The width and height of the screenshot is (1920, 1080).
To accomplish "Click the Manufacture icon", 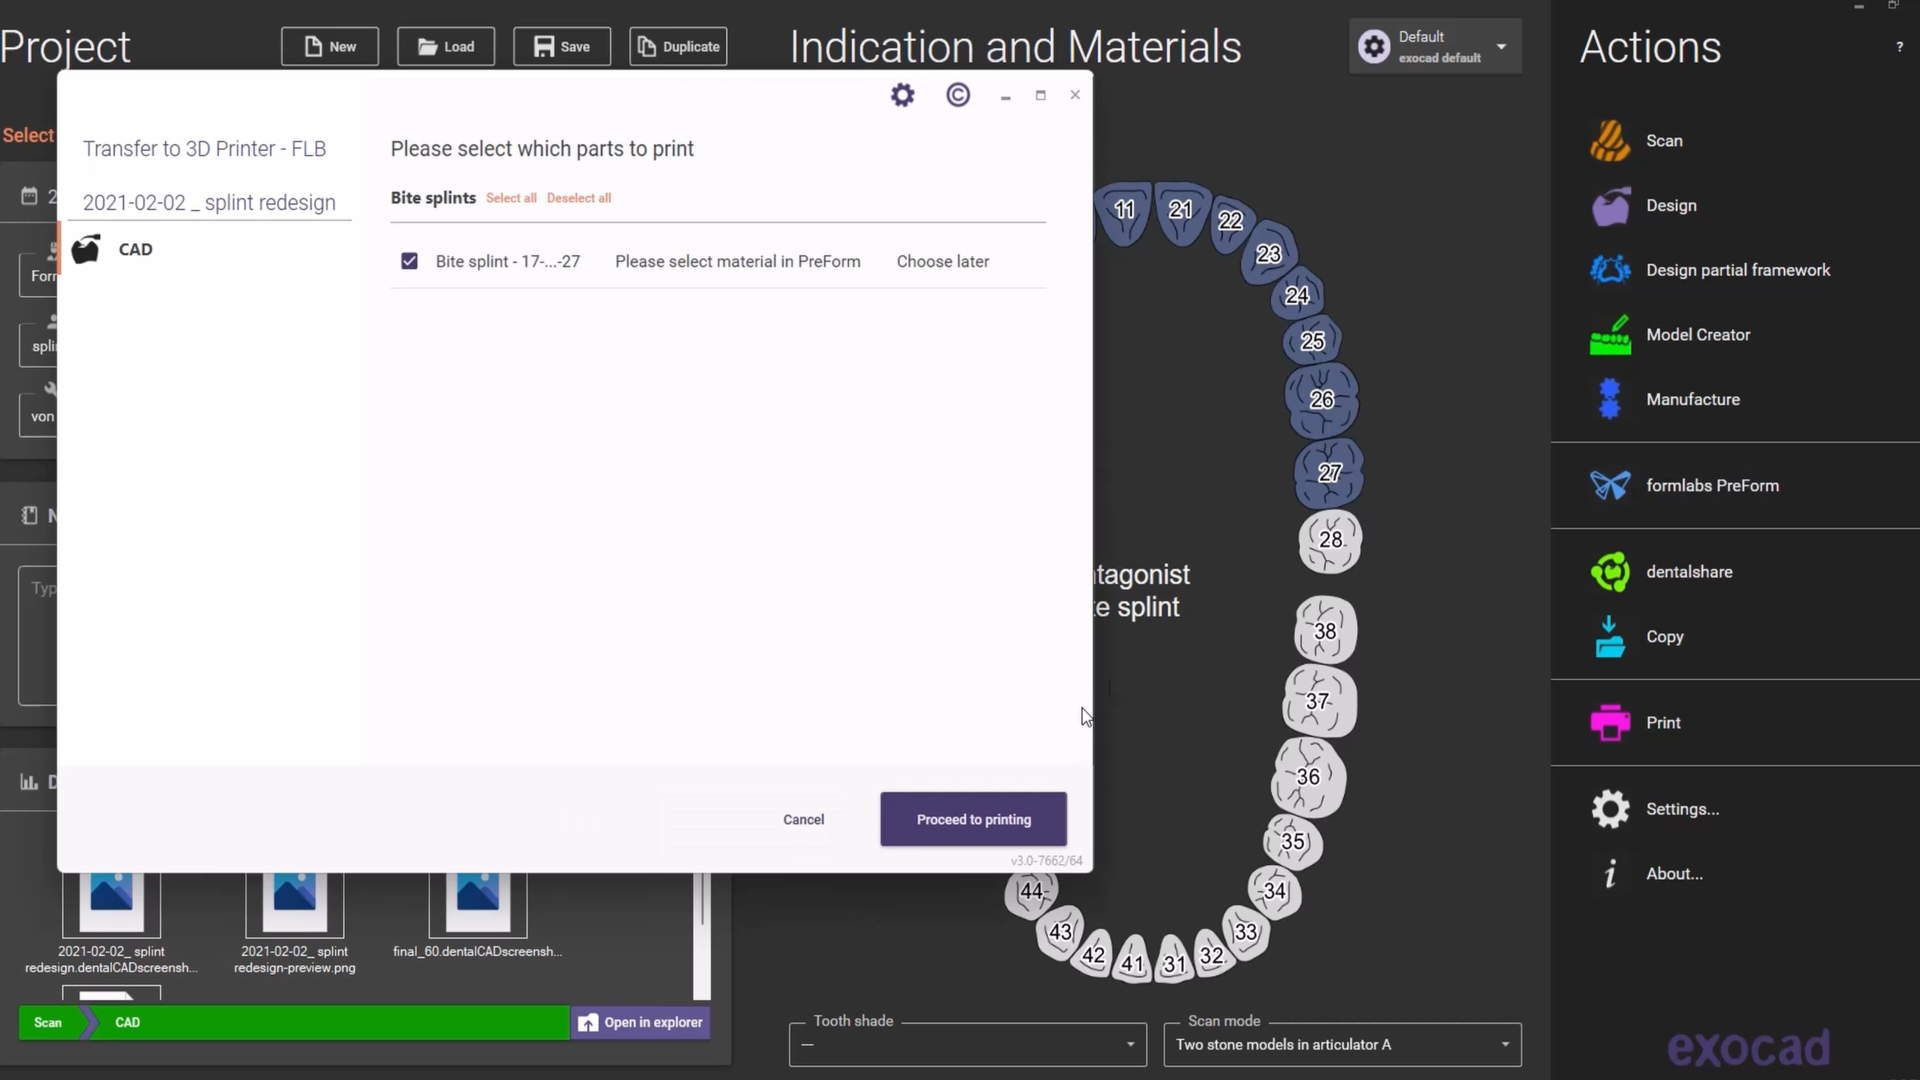I will click(x=1610, y=399).
